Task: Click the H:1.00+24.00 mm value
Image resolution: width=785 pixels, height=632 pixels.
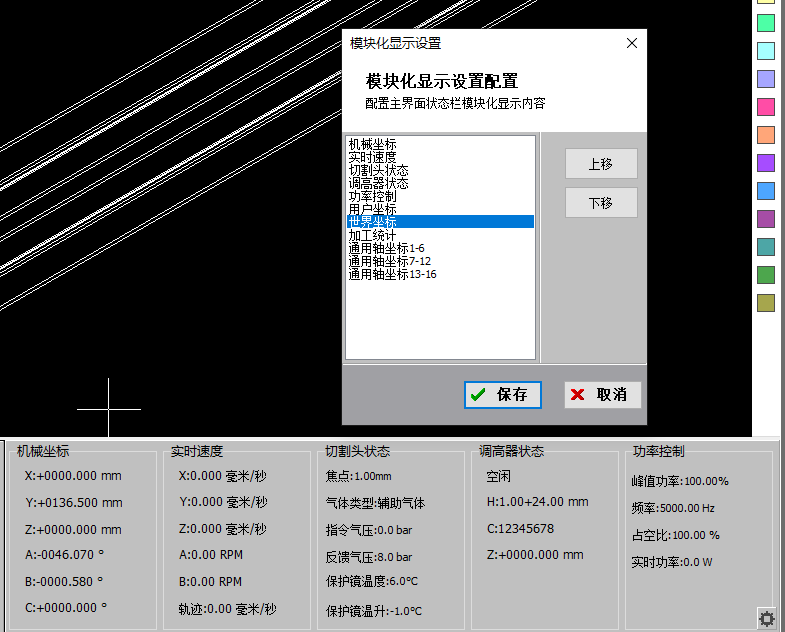Action: 538,502
